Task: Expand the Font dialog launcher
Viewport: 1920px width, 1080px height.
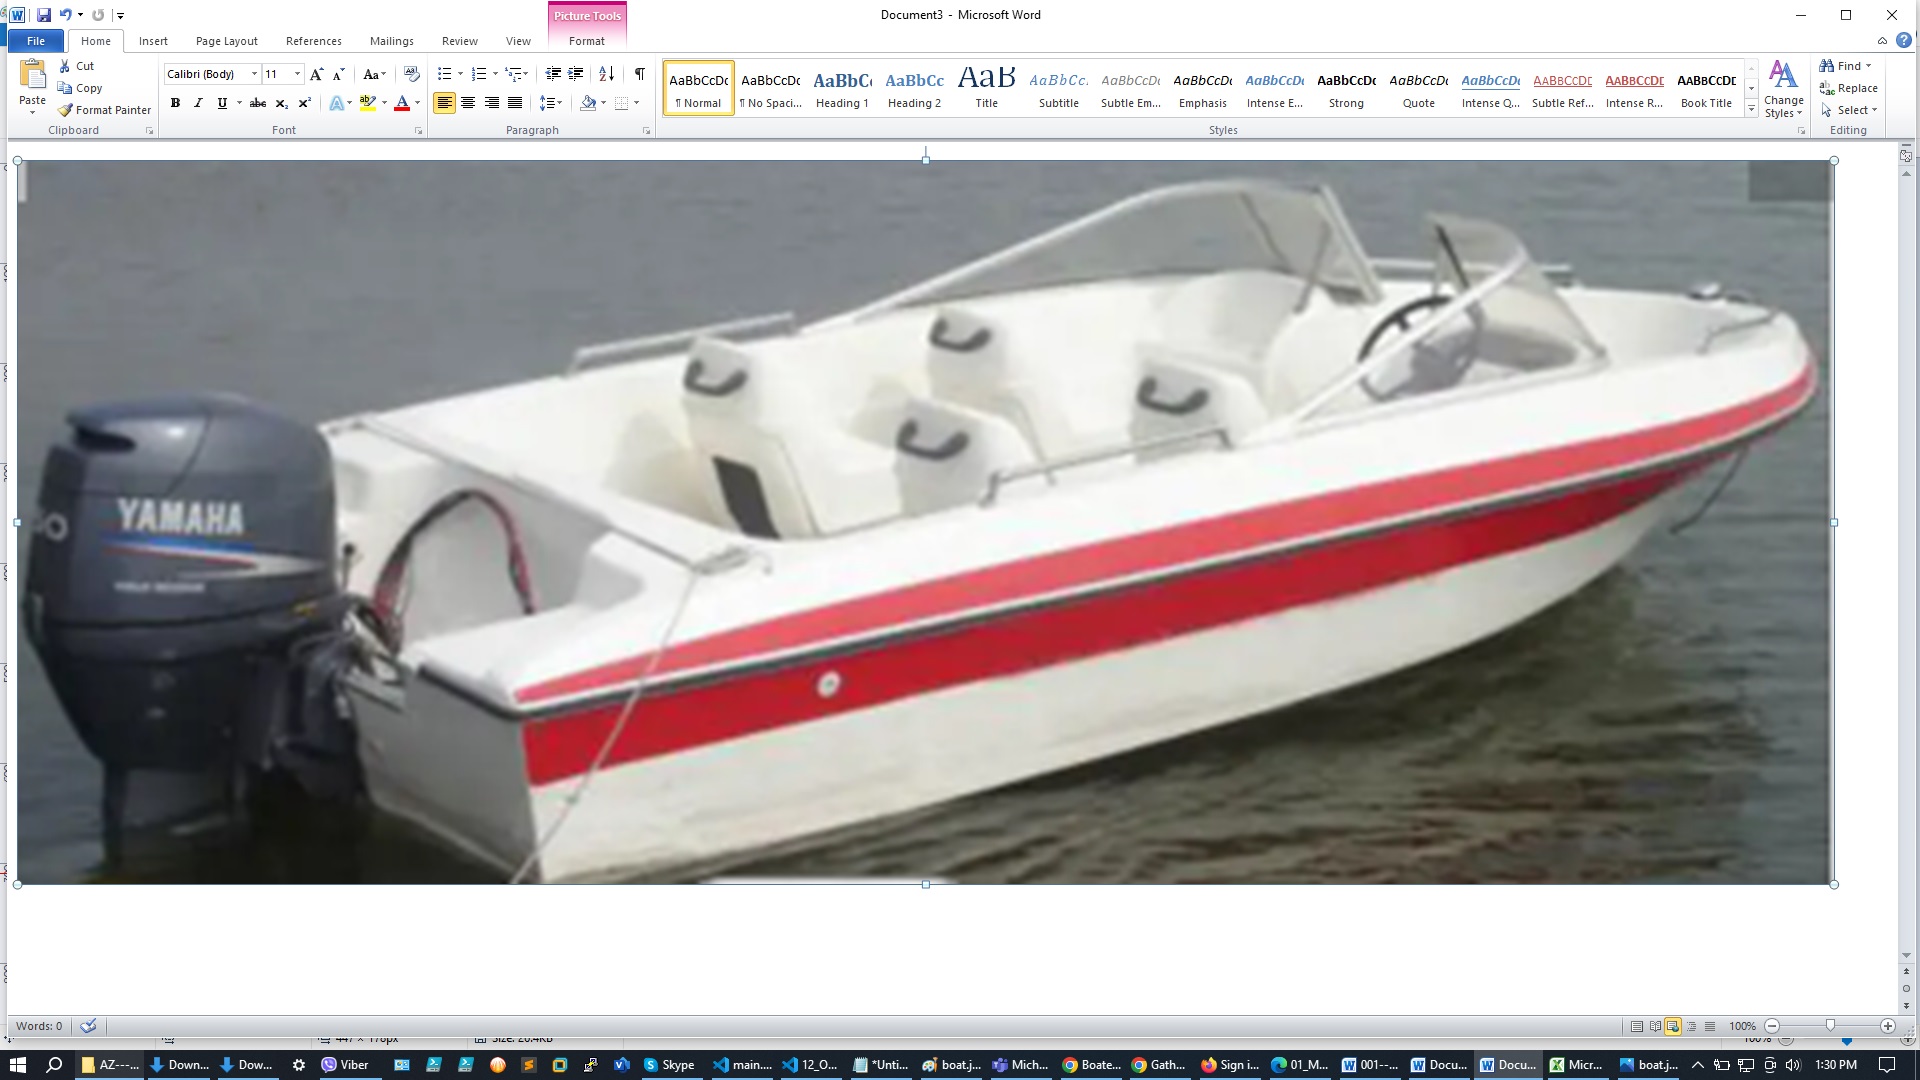Action: [x=418, y=131]
